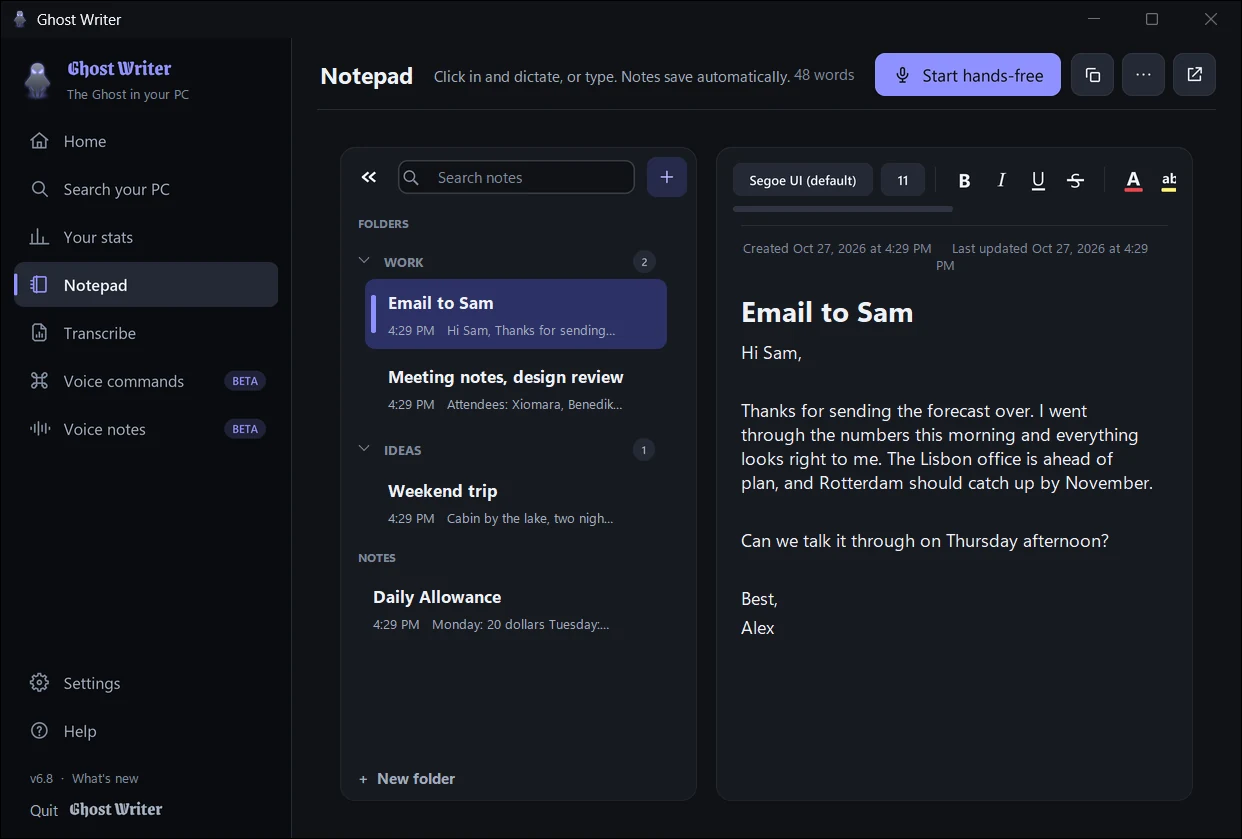Click the 'Alex' signature line
1242x839 pixels.
(758, 628)
